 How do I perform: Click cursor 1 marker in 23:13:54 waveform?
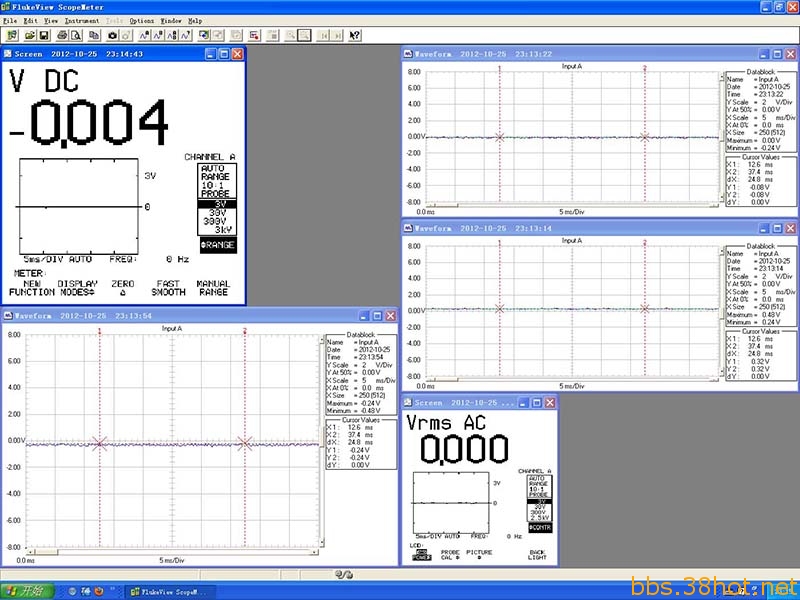point(99,443)
